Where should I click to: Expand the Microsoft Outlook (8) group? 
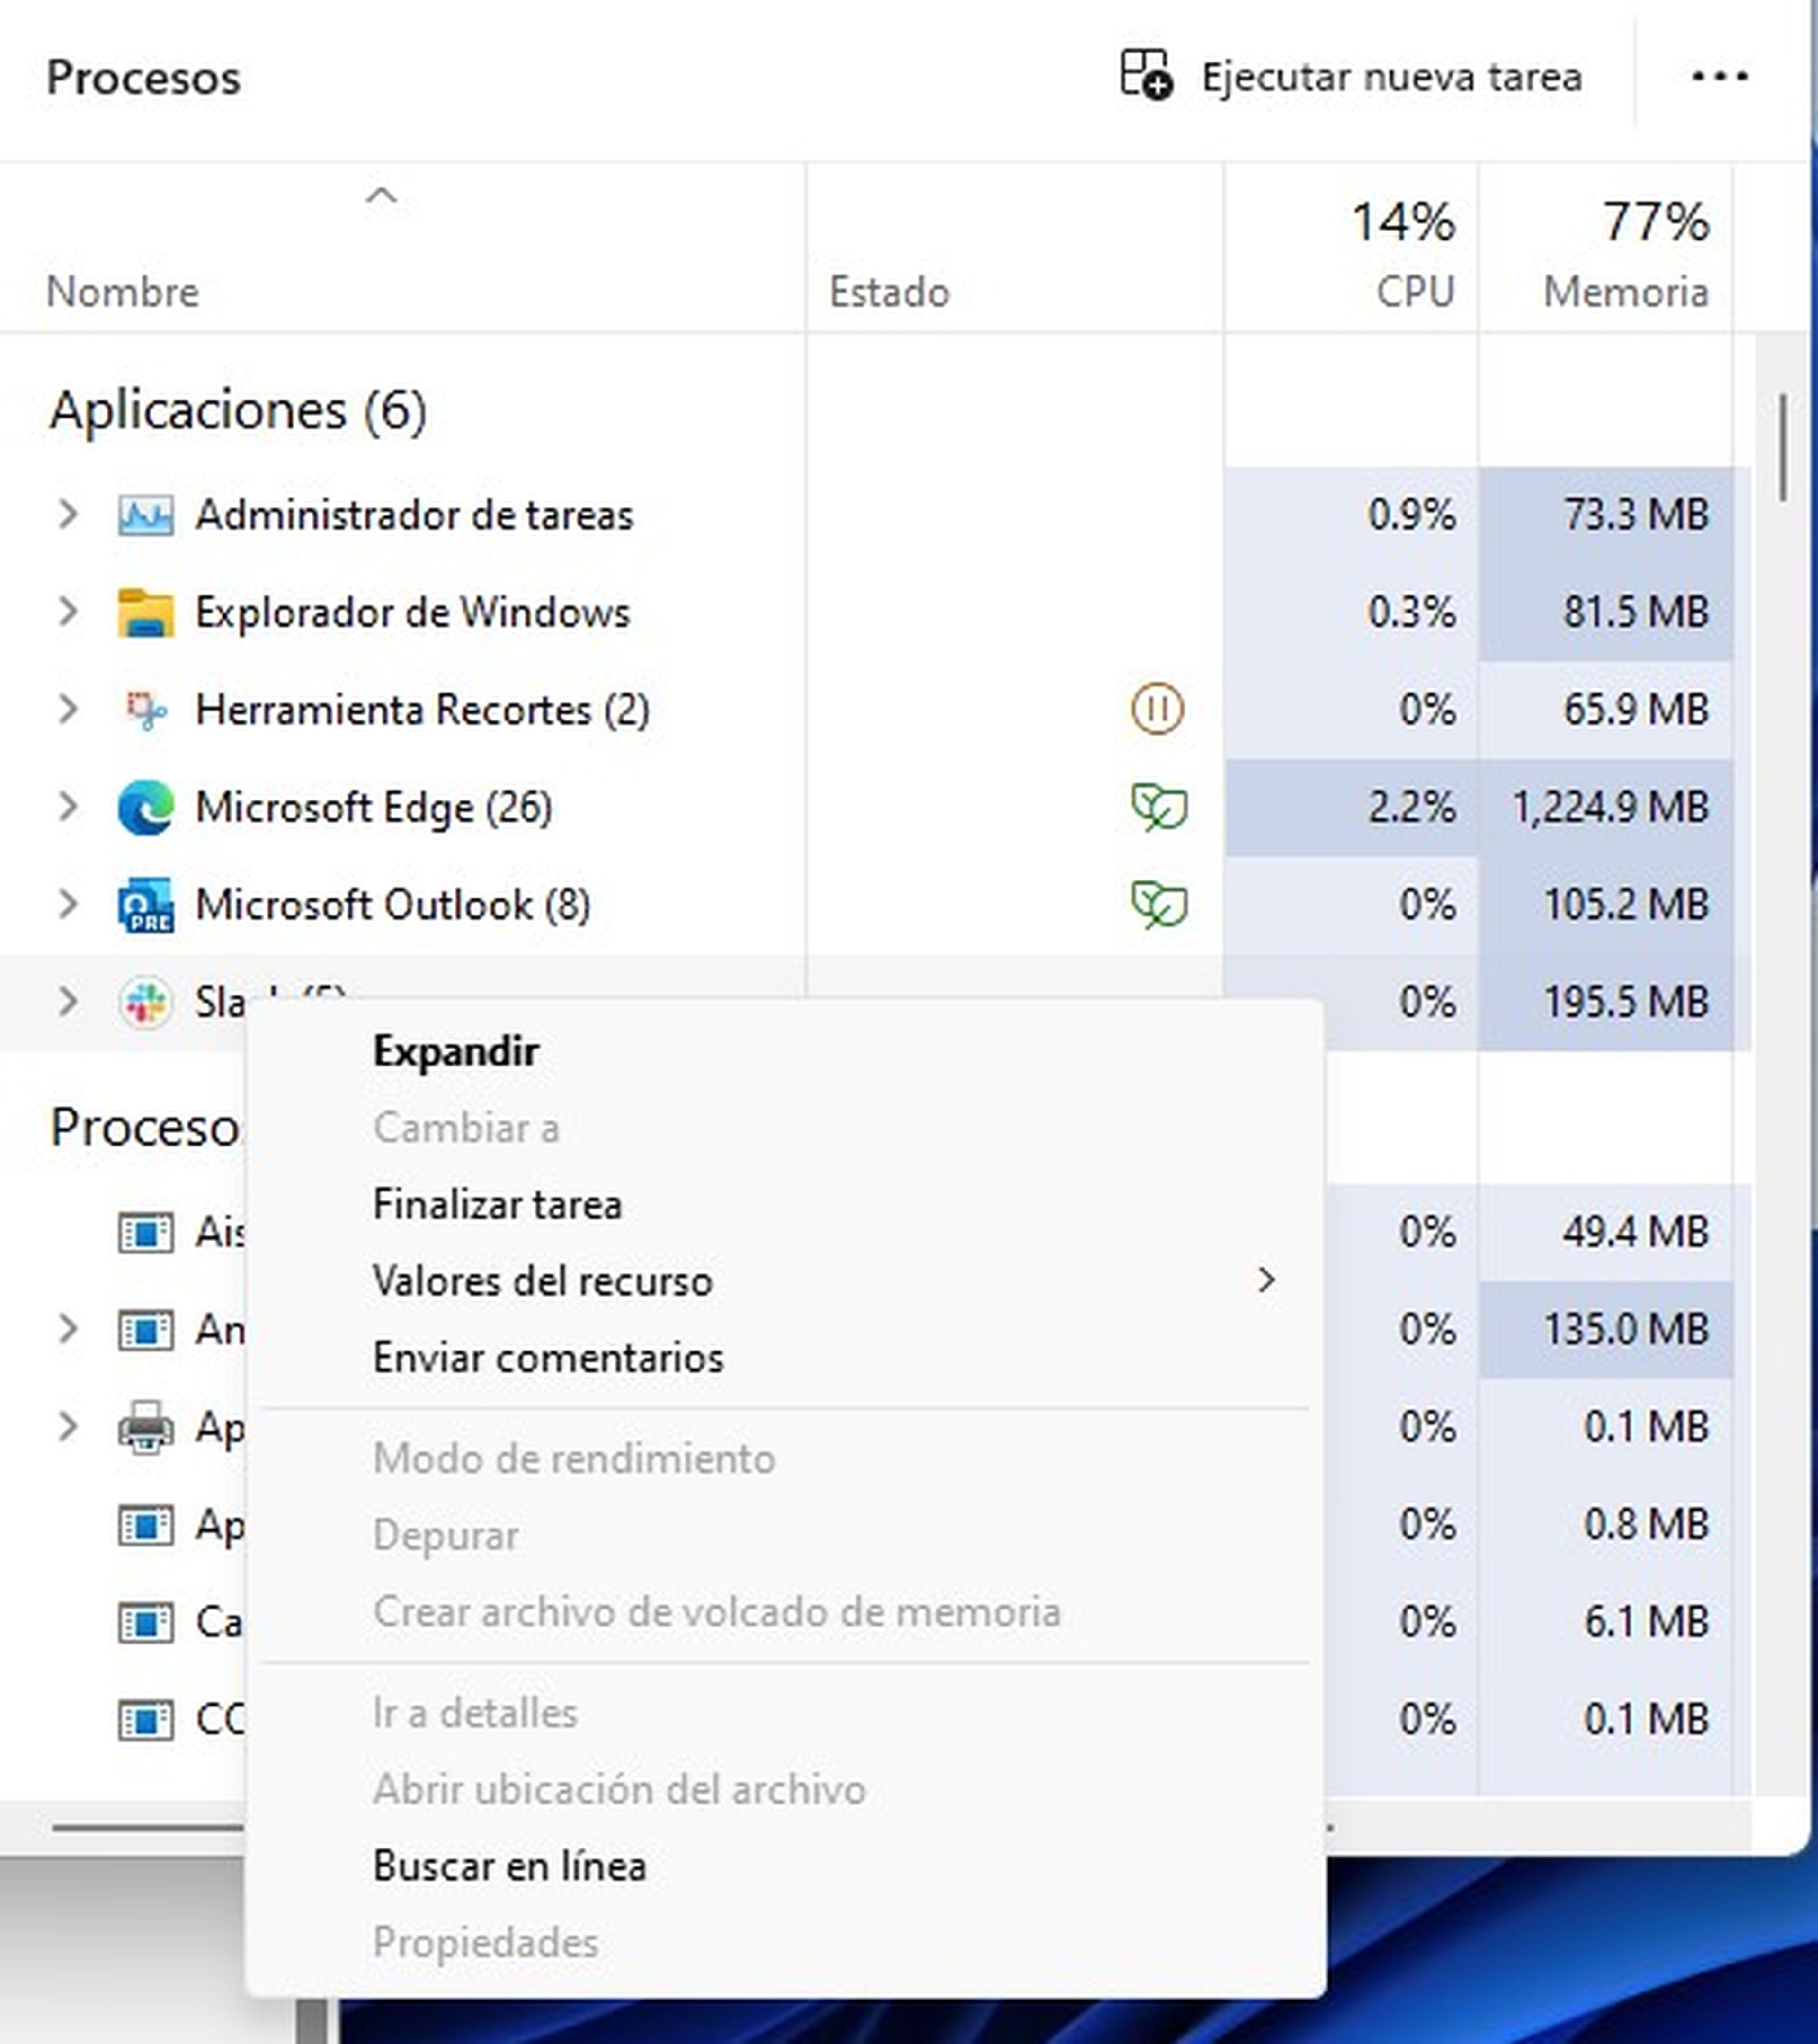[67, 904]
